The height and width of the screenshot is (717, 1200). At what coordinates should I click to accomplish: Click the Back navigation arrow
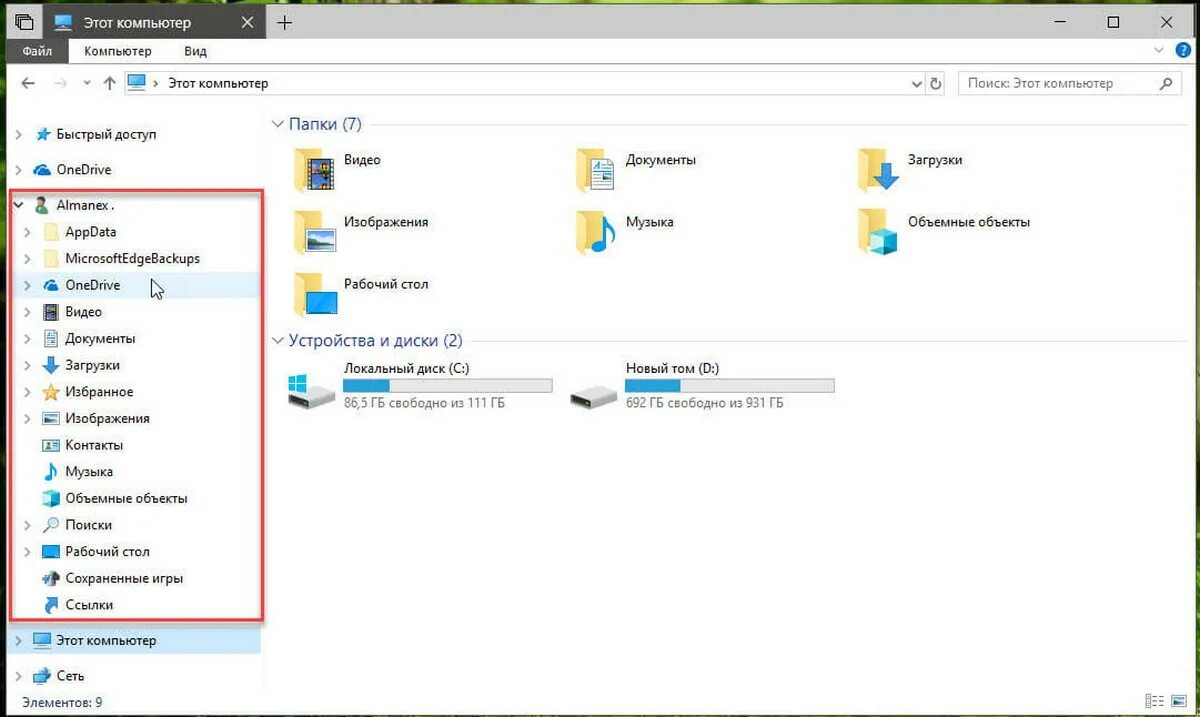(27, 84)
